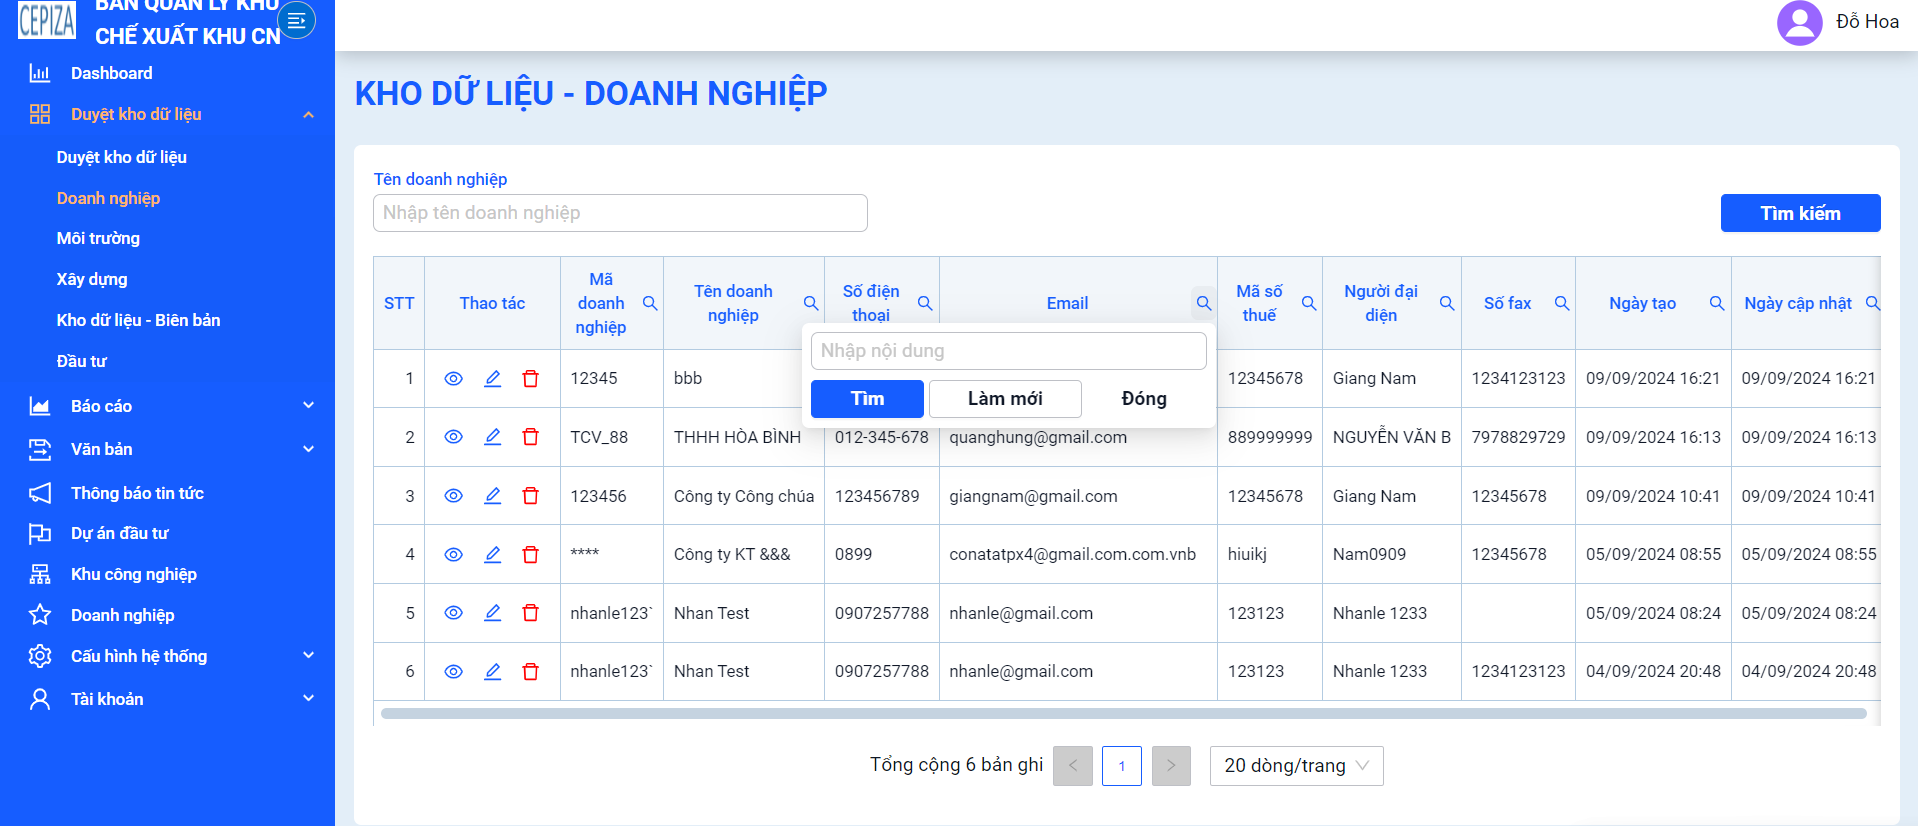
Task: View details of row 6 Nhan Test
Action: 453,671
